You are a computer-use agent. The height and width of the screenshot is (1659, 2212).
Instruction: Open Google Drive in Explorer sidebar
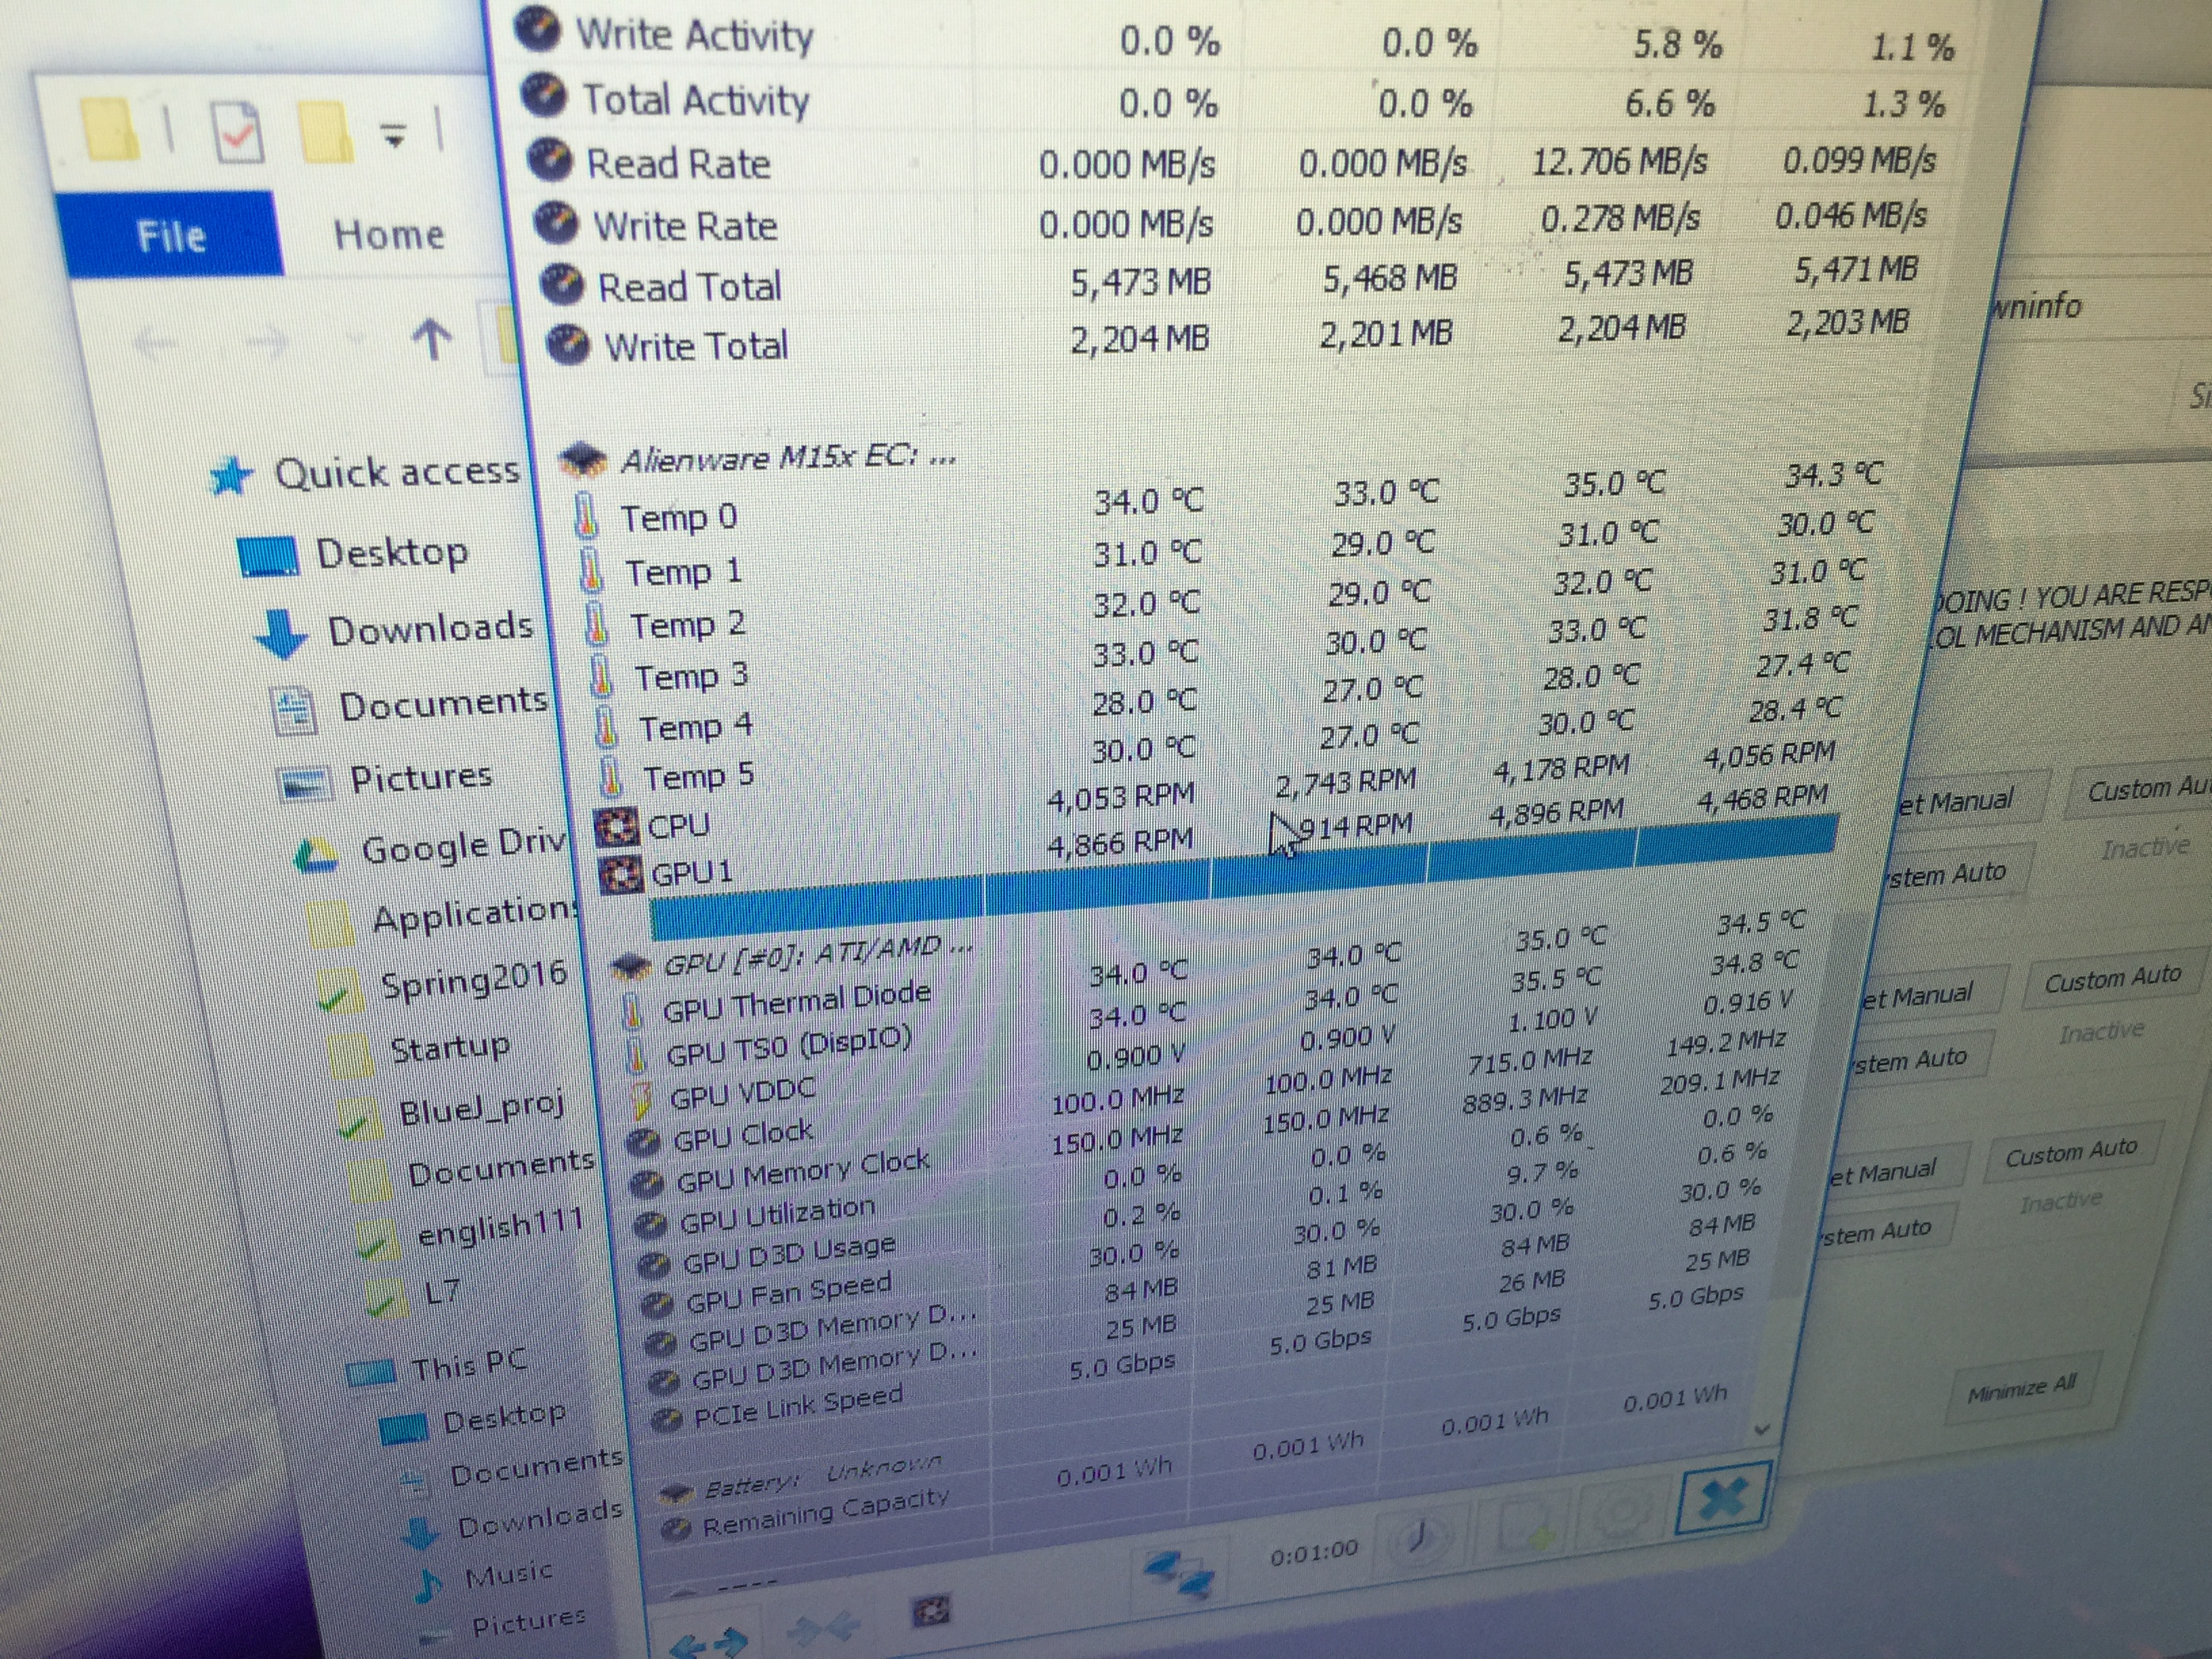point(463,846)
